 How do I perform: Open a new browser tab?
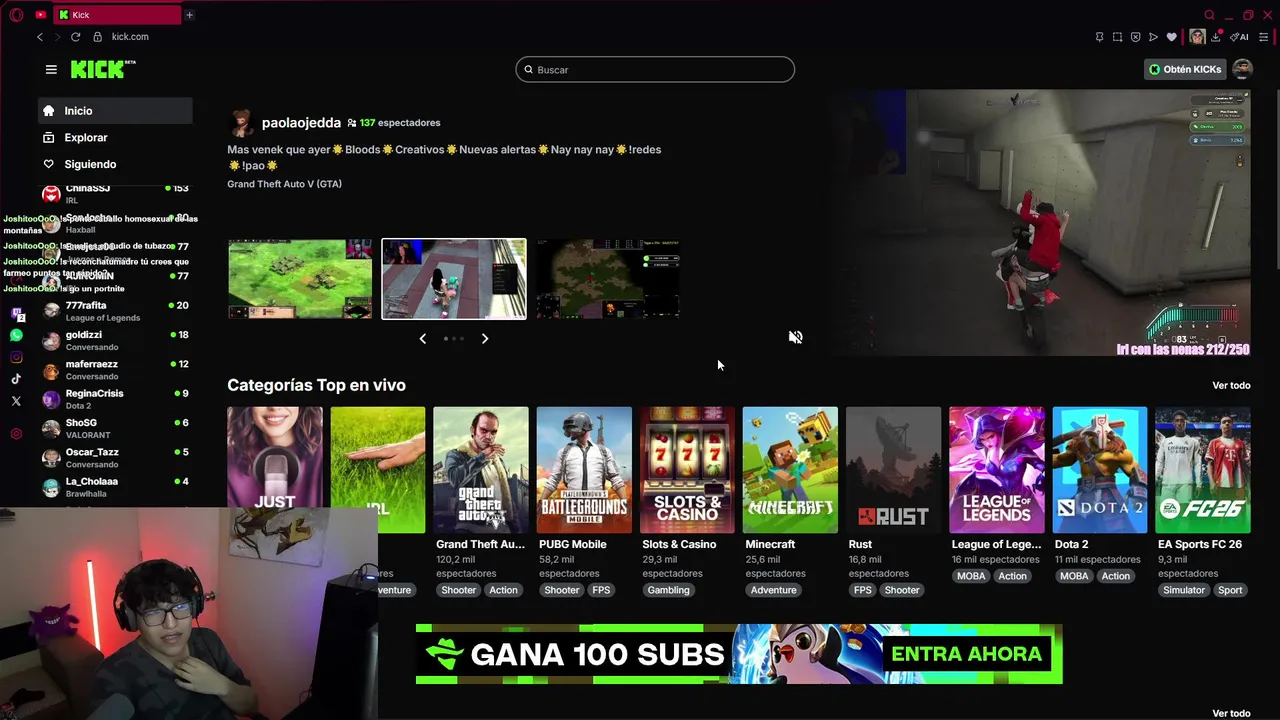[x=189, y=15]
